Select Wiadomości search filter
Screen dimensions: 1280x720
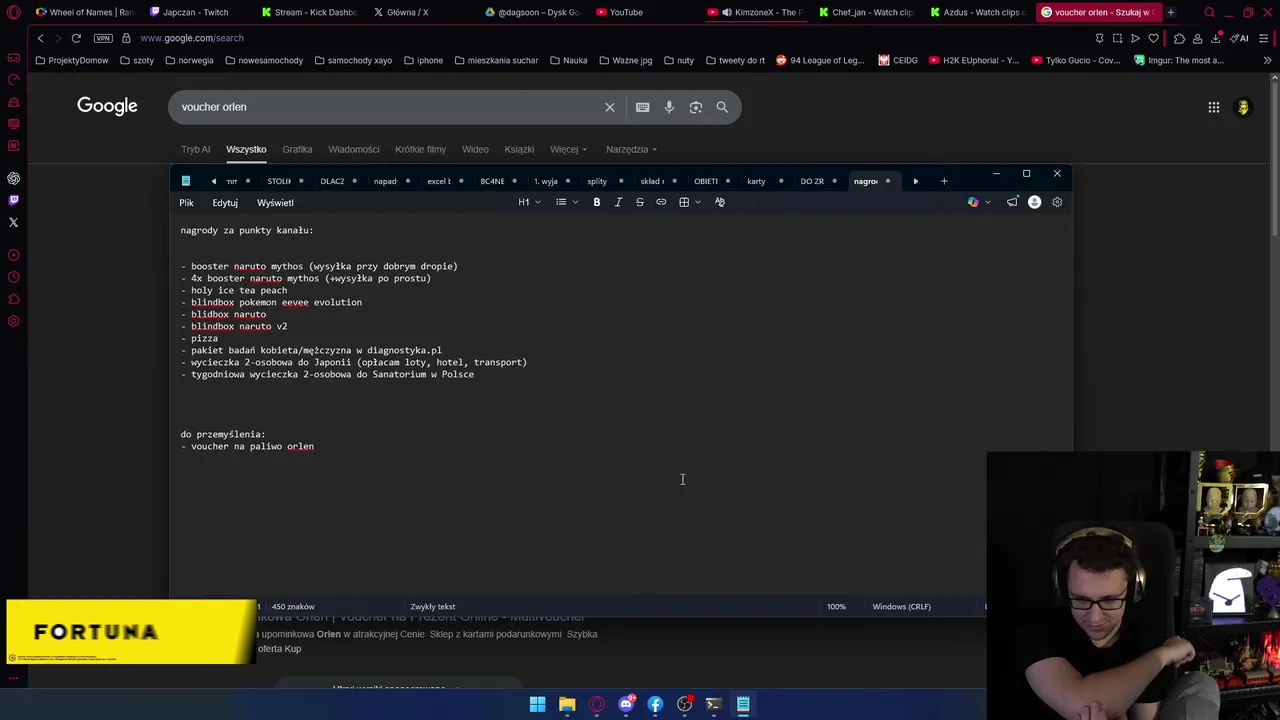pos(354,149)
